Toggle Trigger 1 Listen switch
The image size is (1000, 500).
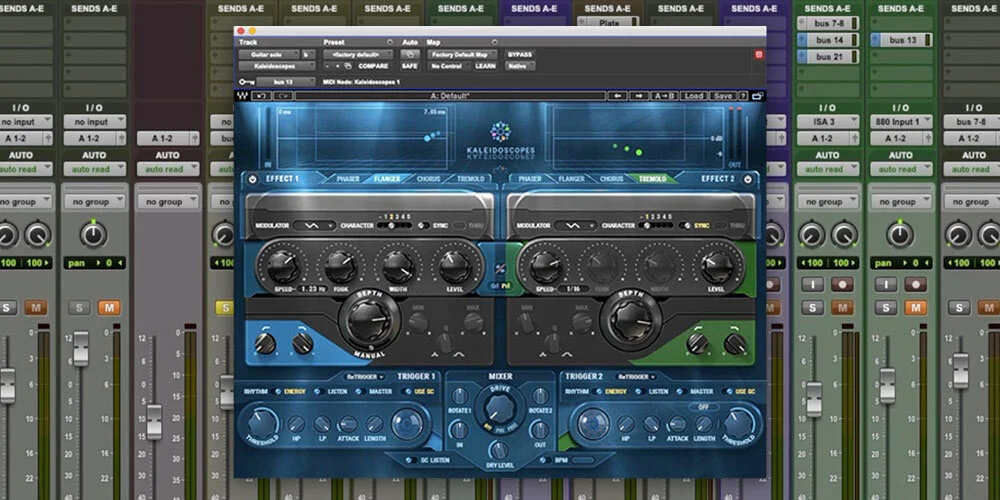320,392
